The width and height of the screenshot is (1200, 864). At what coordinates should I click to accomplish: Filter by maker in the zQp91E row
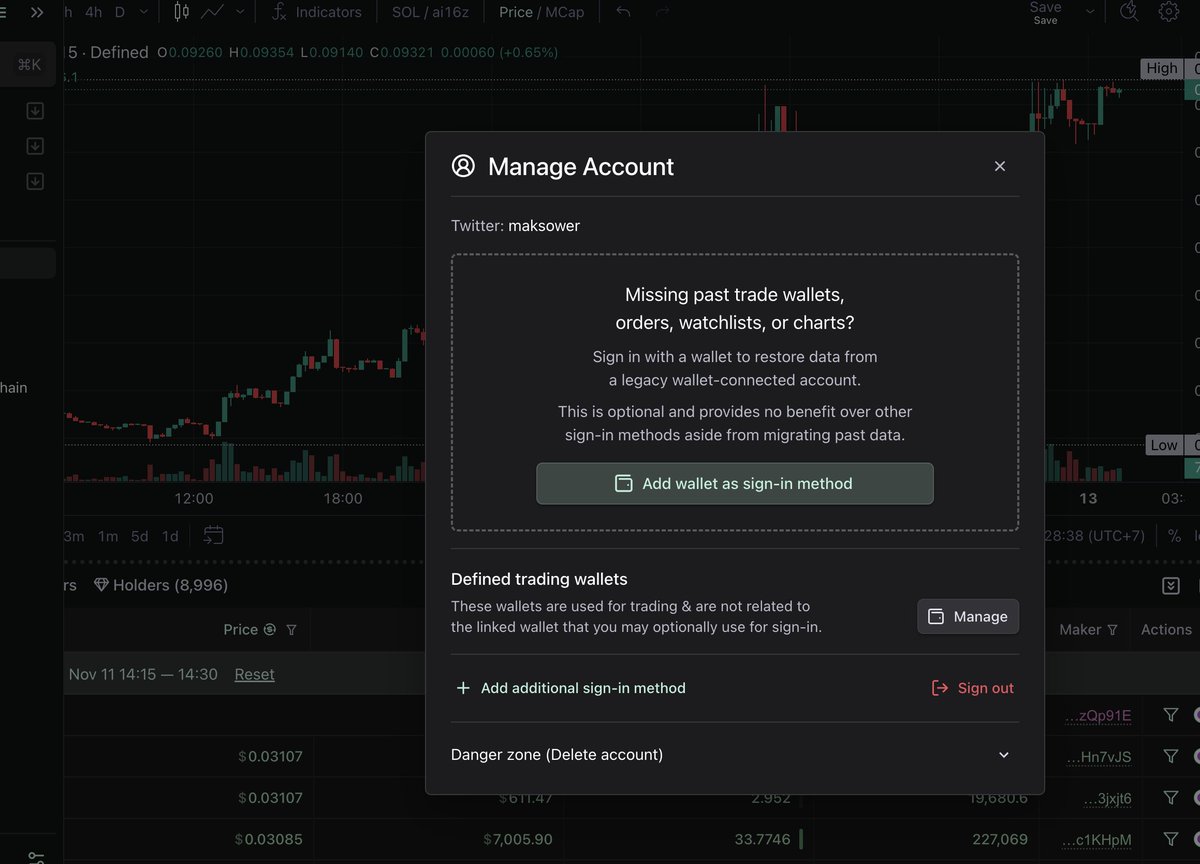[1171, 715]
